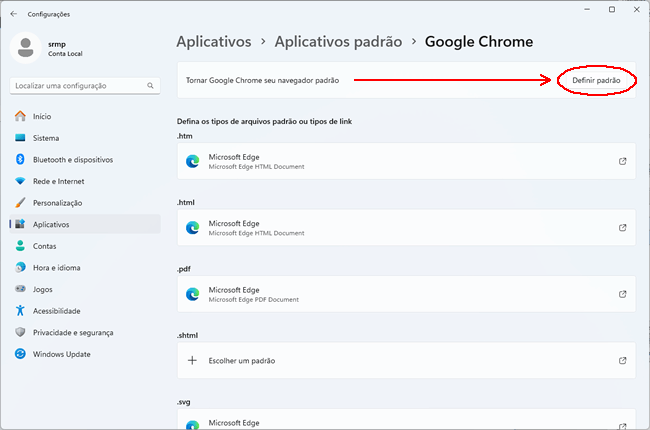The height and width of the screenshot is (430, 650).
Task: Click Escolher um padrão for .shtml
Action: (x=406, y=360)
